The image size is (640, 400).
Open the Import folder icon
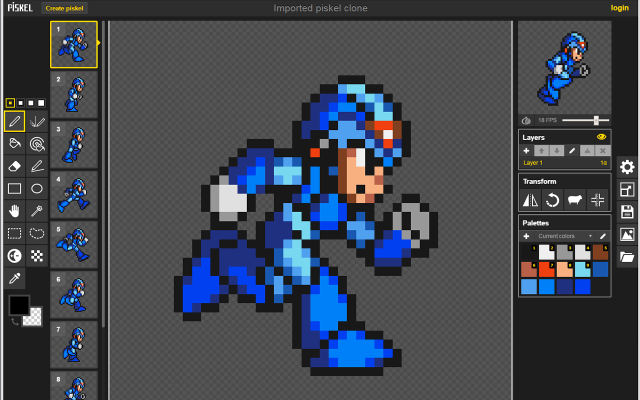click(627, 257)
